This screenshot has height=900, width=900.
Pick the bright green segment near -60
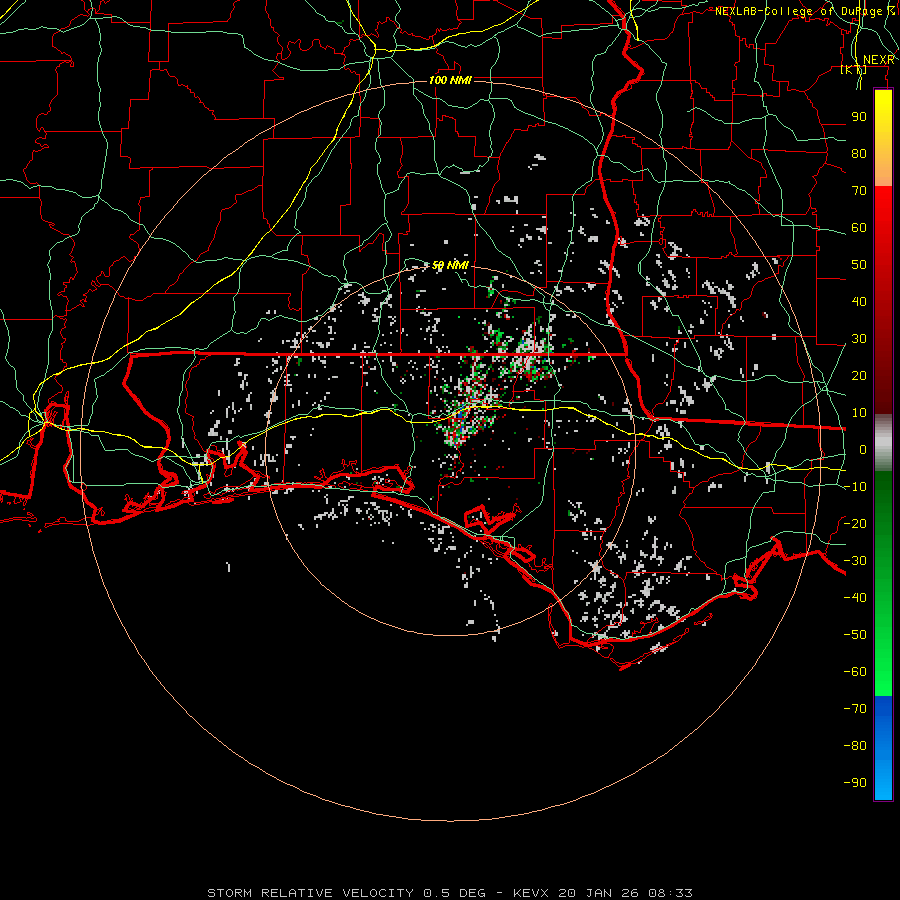883,674
